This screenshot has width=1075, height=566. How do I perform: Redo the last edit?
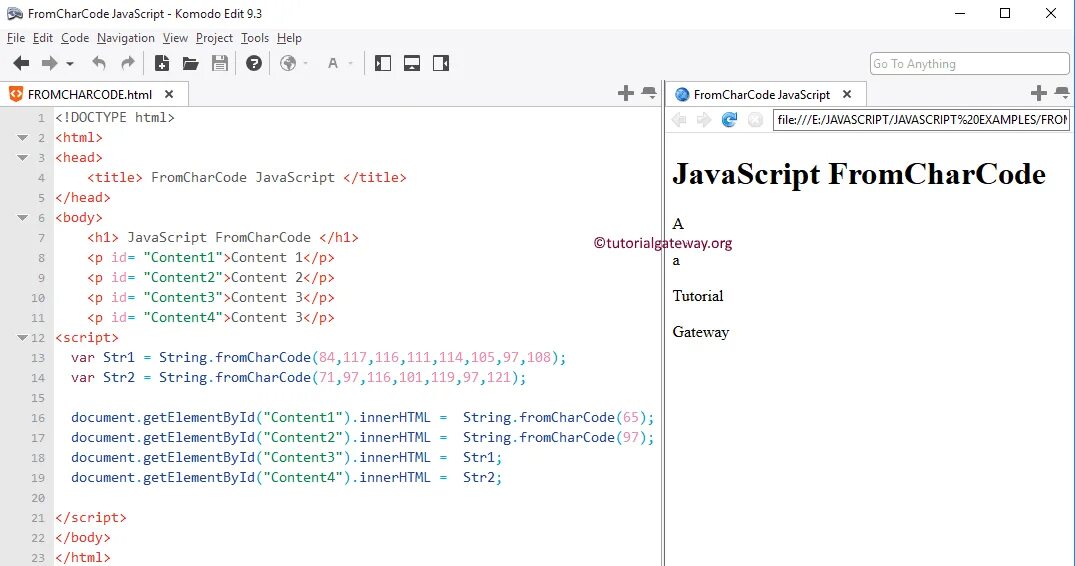(128, 64)
